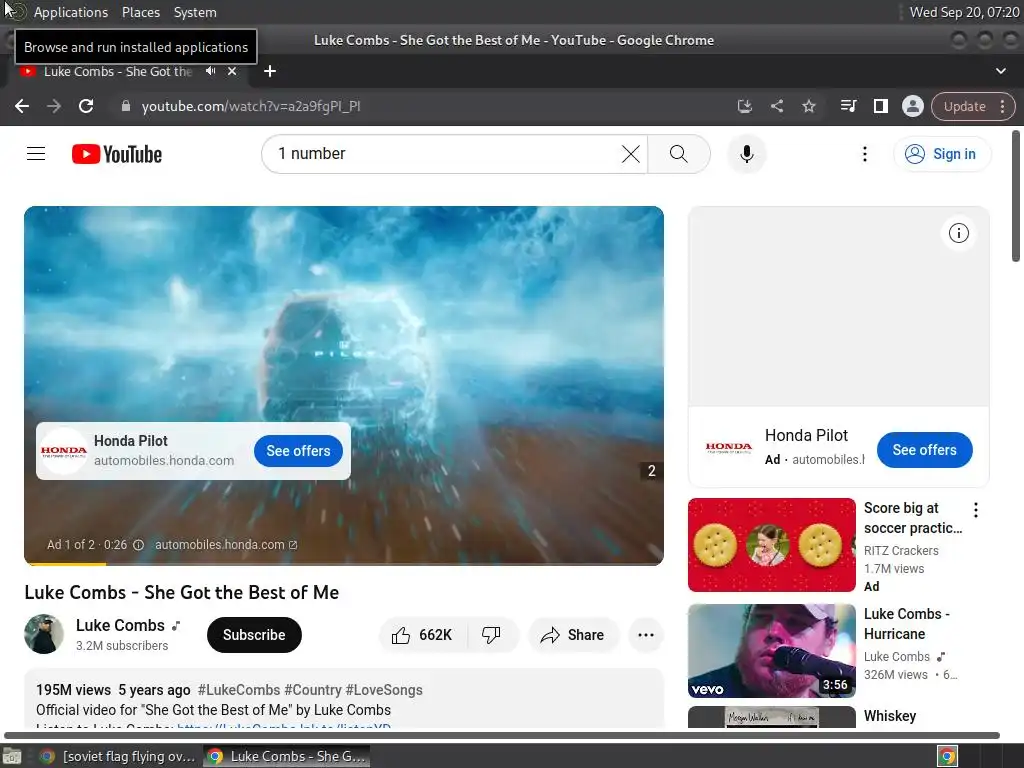
Task: Open the YouTube hamburger guide menu
Action: coord(36,154)
